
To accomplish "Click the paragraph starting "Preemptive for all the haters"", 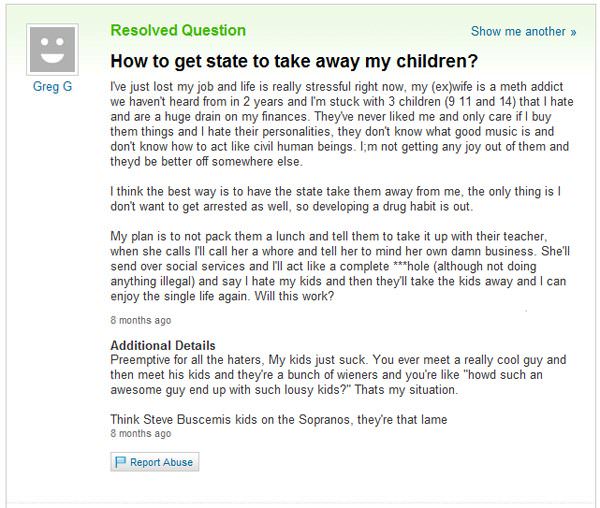I will (341, 374).
